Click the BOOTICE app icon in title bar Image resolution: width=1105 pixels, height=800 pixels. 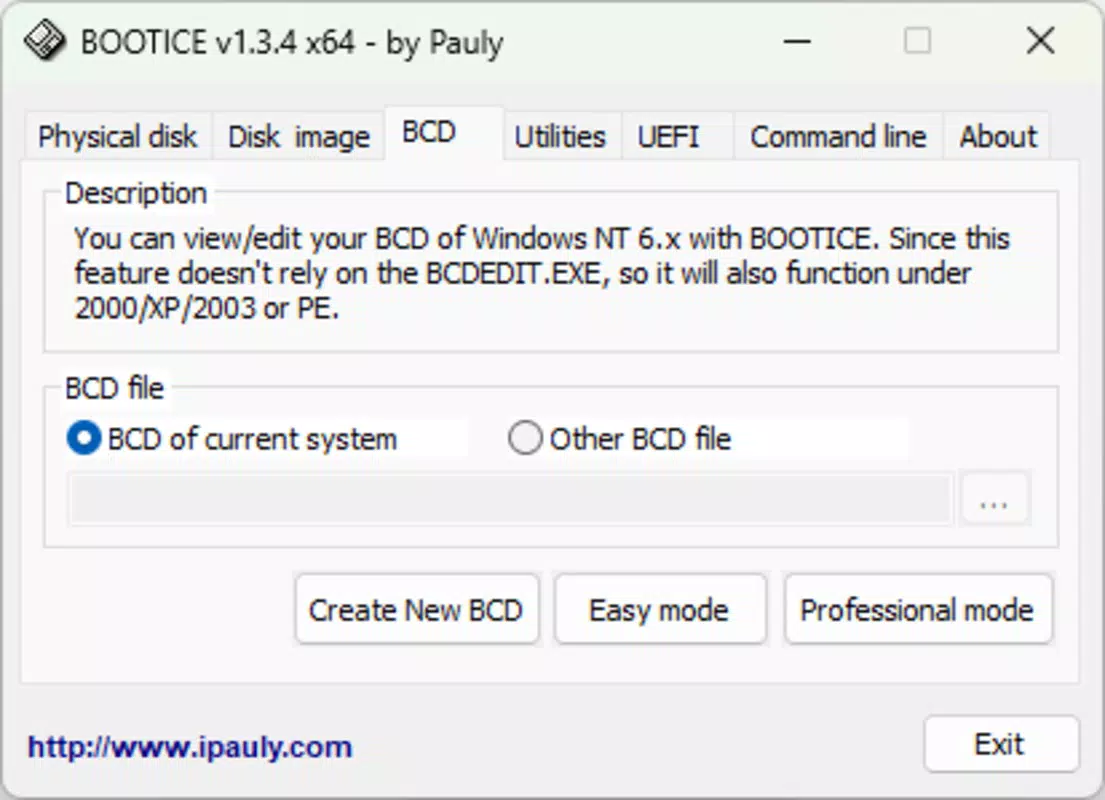click(x=44, y=41)
